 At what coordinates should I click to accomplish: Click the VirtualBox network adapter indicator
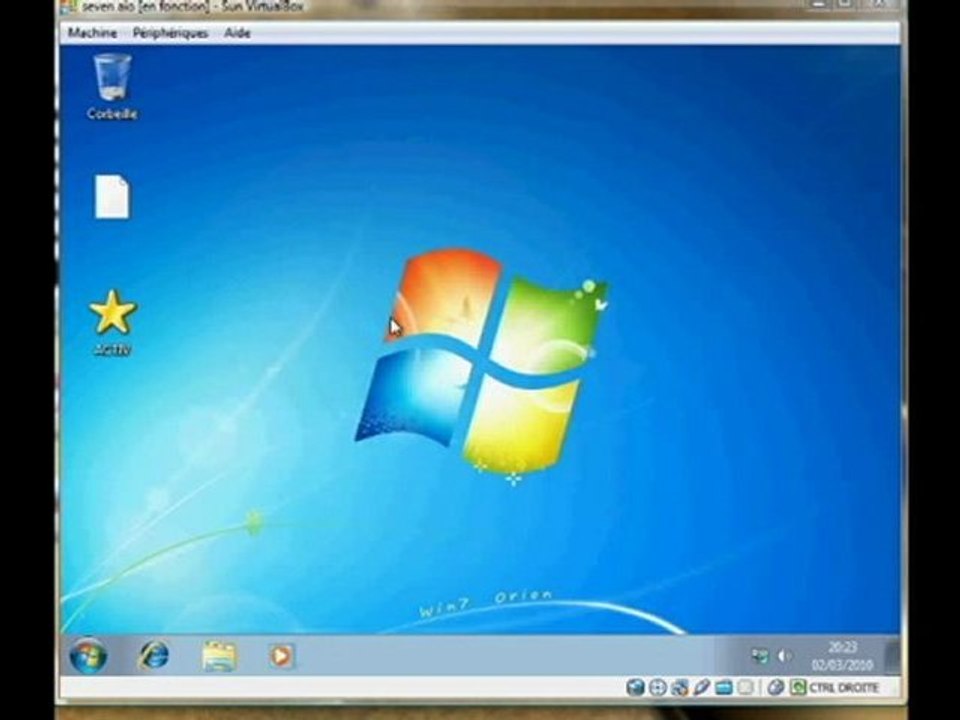(x=680, y=688)
